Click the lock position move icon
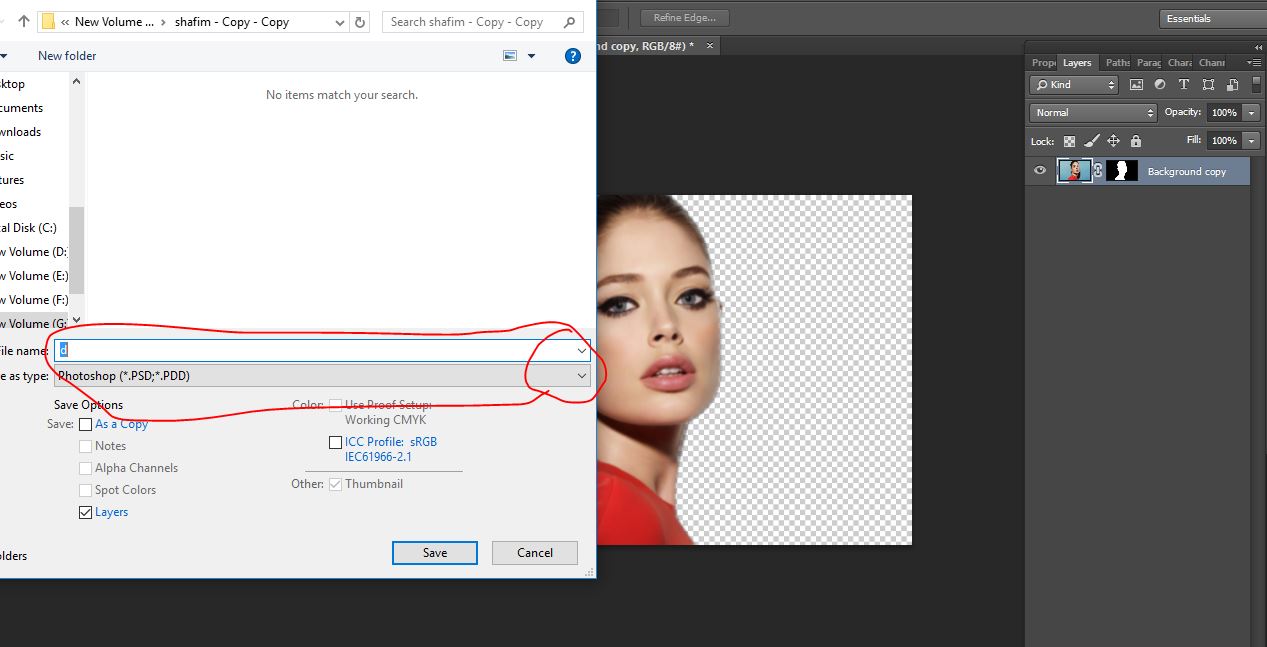 coord(1113,140)
